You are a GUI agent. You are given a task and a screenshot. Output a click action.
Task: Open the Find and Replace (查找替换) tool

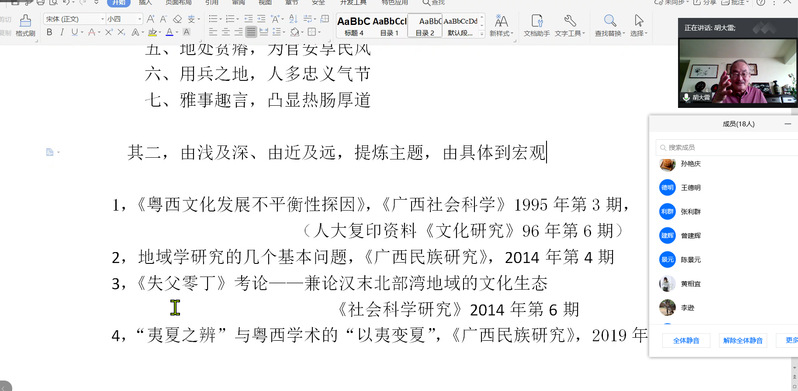click(x=610, y=24)
